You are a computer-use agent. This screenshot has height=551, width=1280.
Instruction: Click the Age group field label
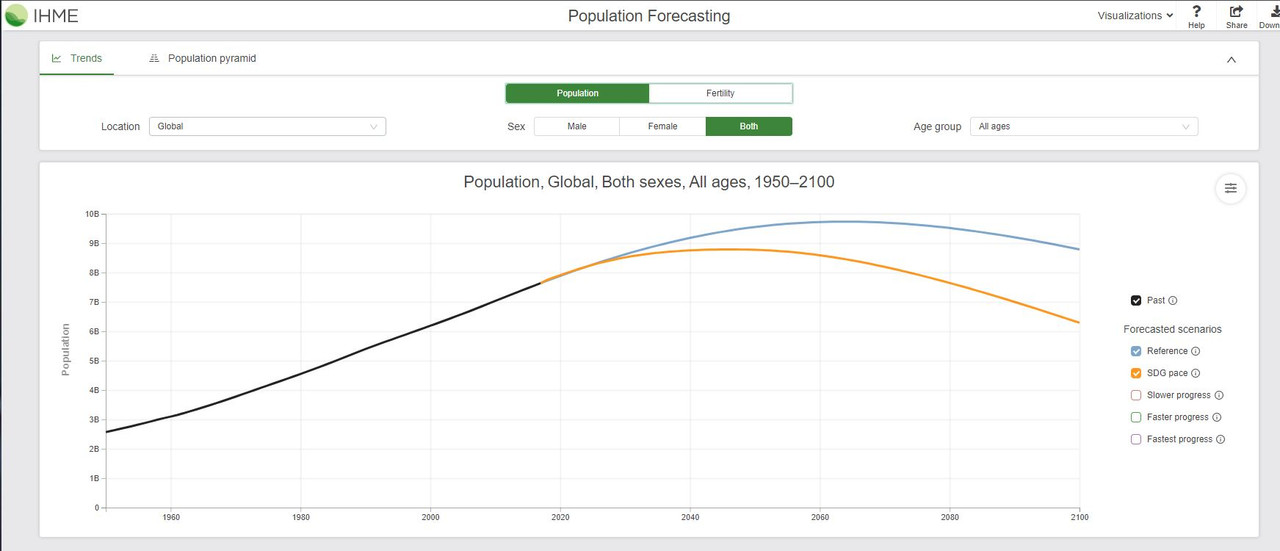pyautogui.click(x=937, y=127)
